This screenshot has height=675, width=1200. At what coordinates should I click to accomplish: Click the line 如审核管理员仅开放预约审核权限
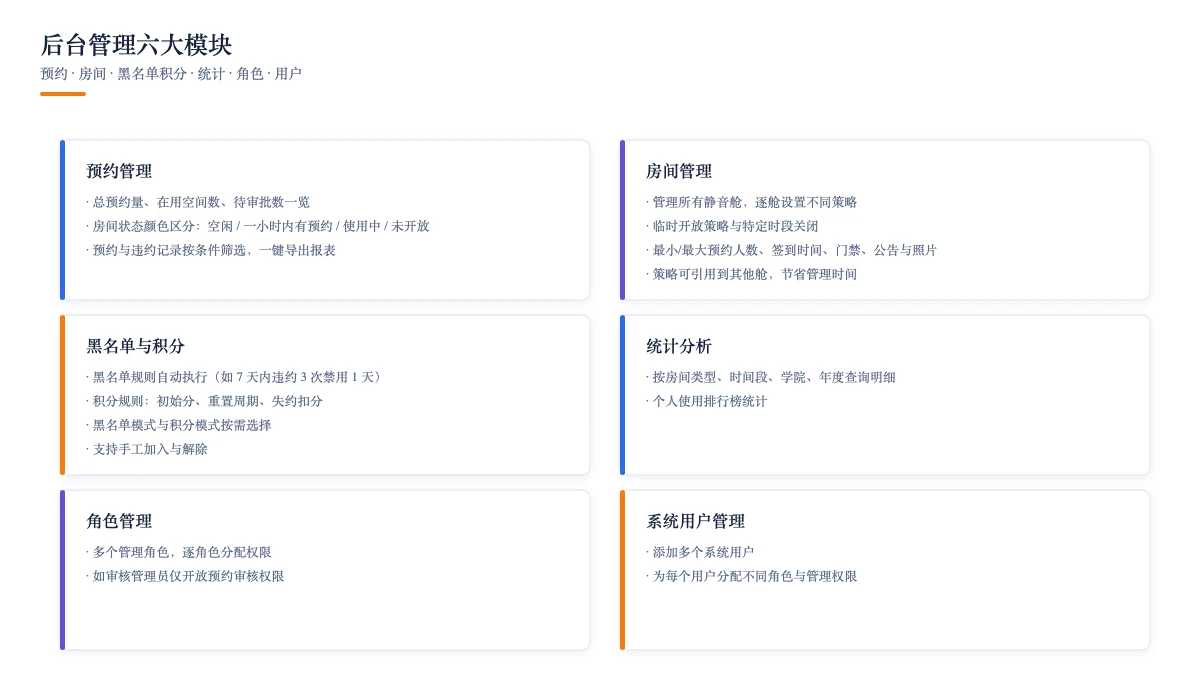pos(185,576)
